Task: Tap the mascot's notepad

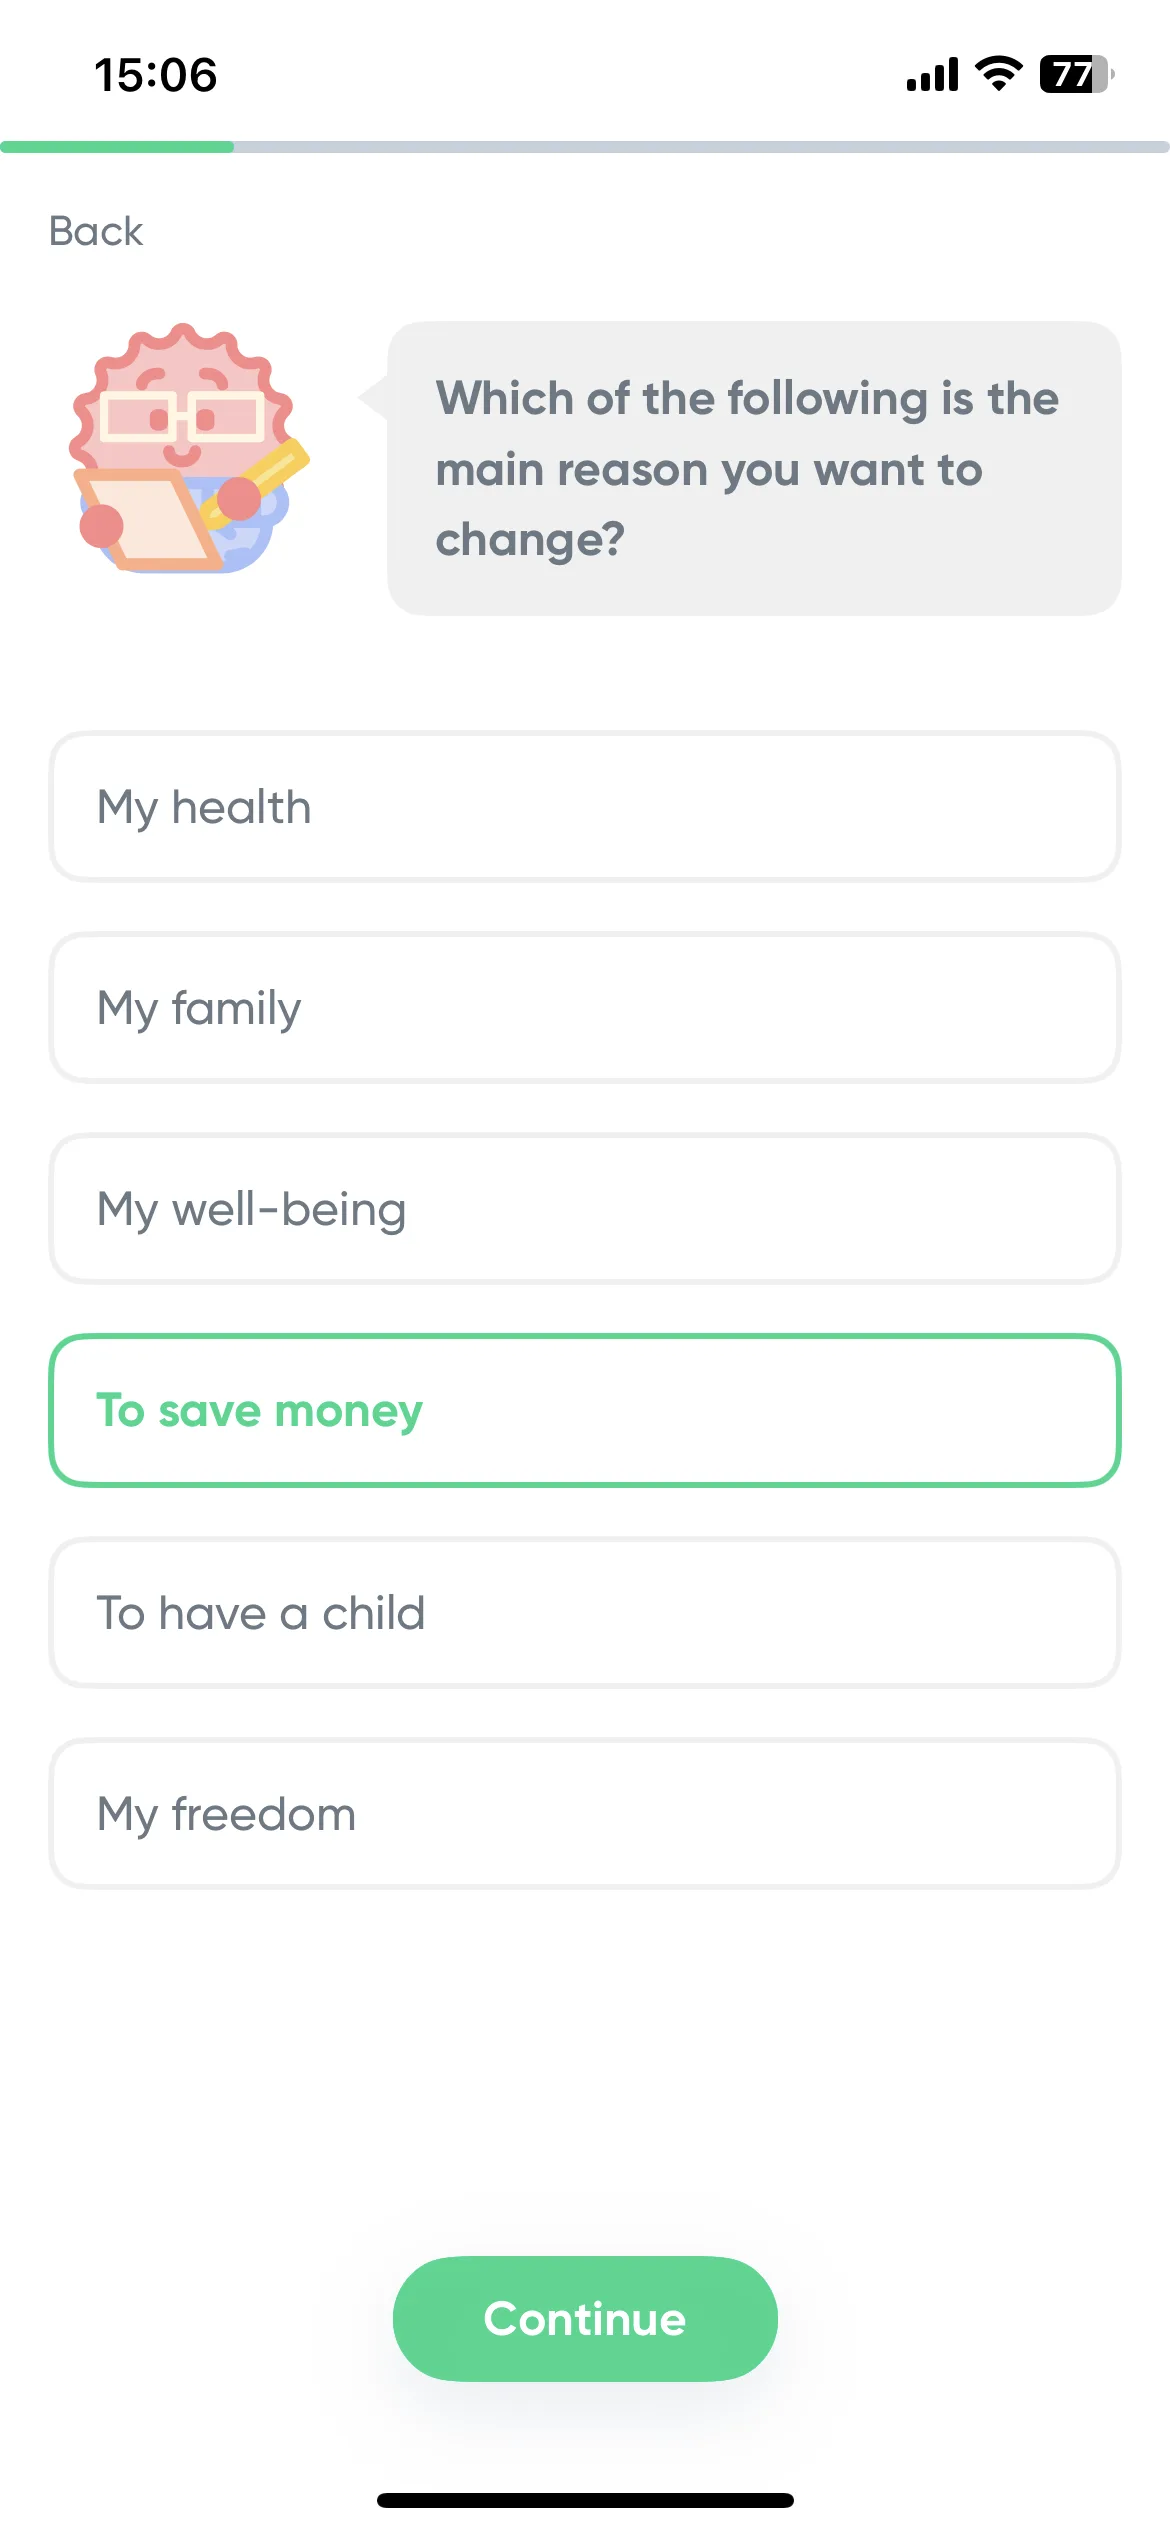Action: pos(150,520)
